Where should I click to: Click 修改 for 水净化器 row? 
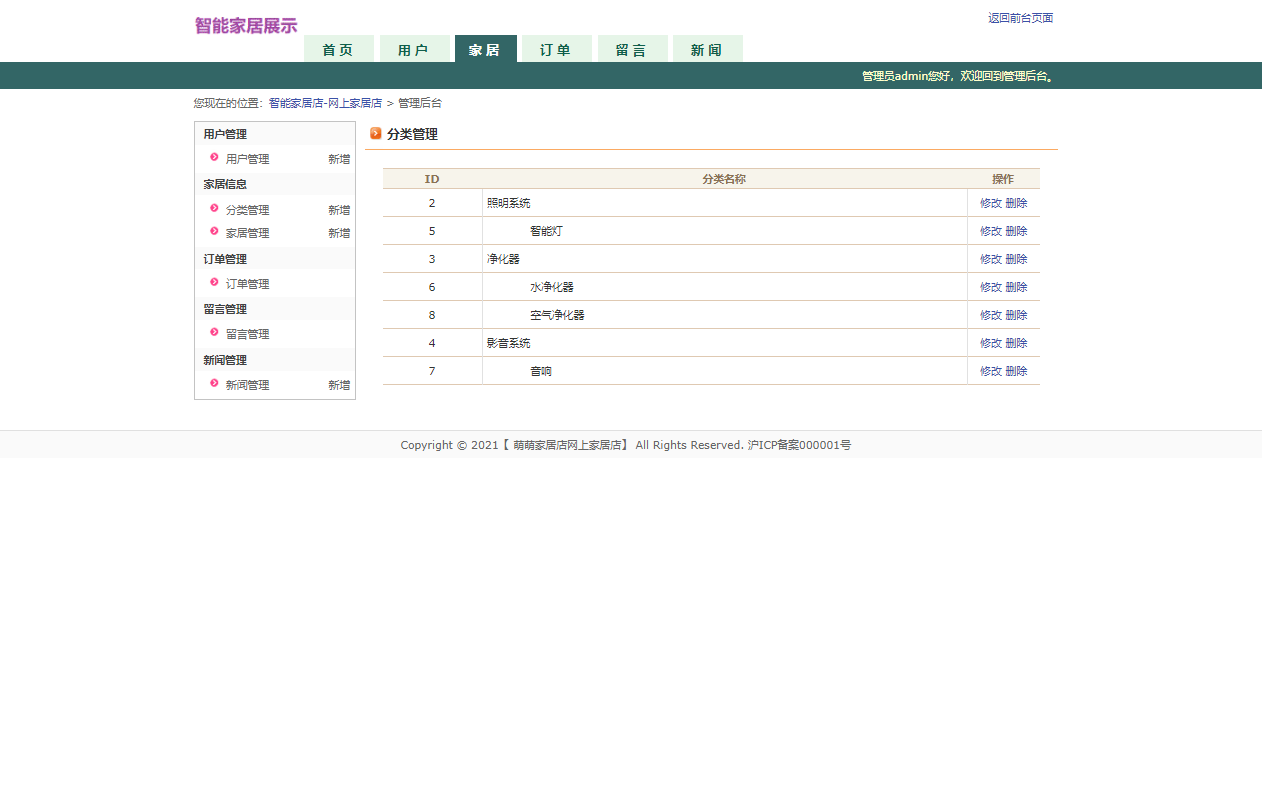point(990,286)
